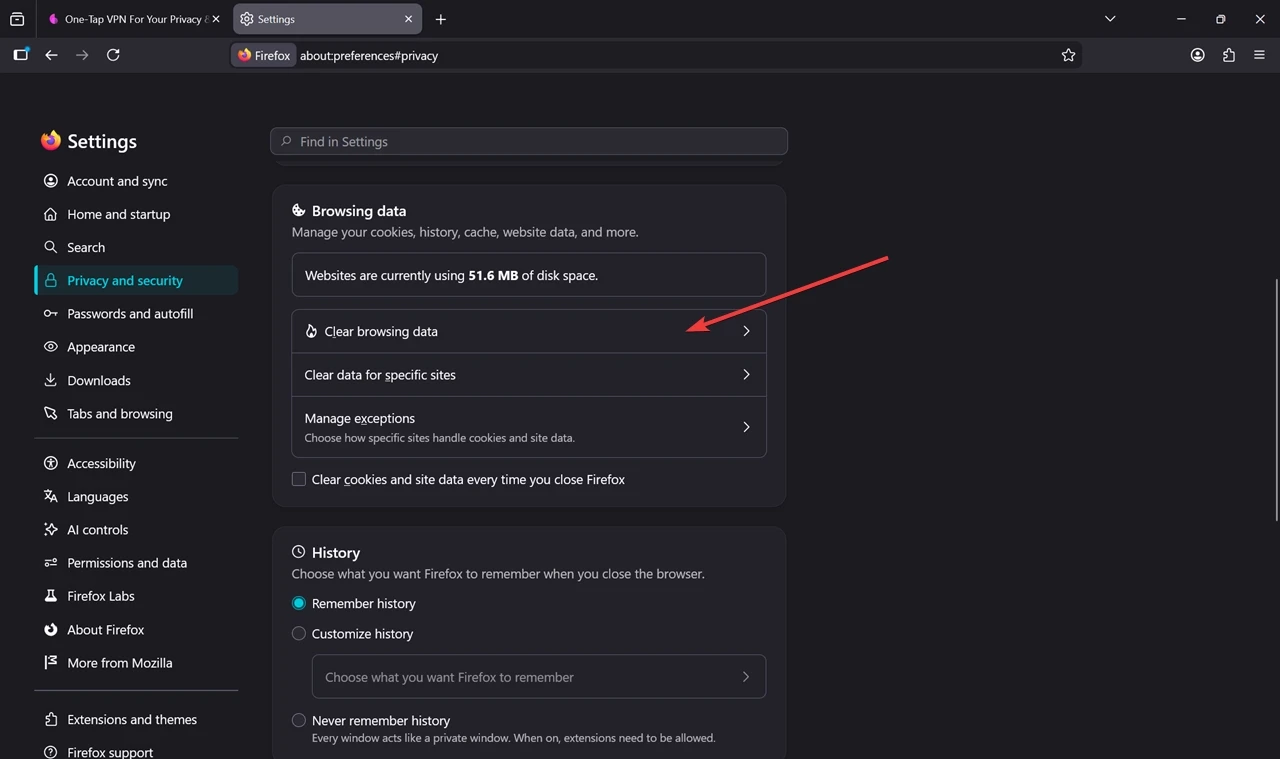Go to Search settings category
This screenshot has height=759, width=1280.
pos(136,247)
